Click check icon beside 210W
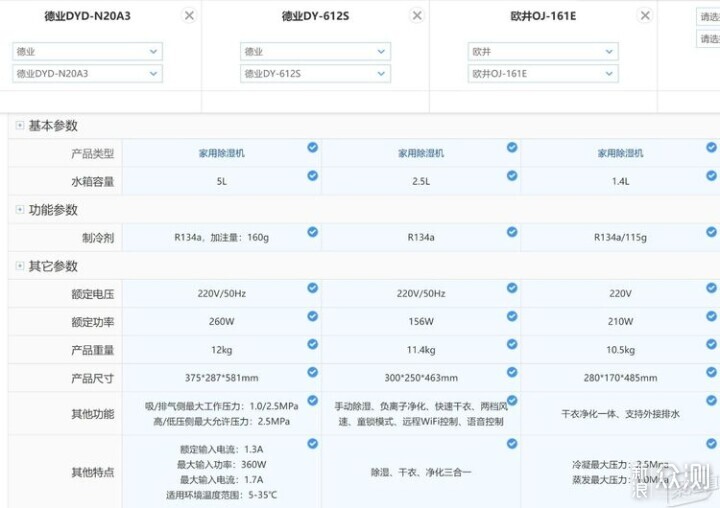Screen dimensions: 720x508 [711, 316]
